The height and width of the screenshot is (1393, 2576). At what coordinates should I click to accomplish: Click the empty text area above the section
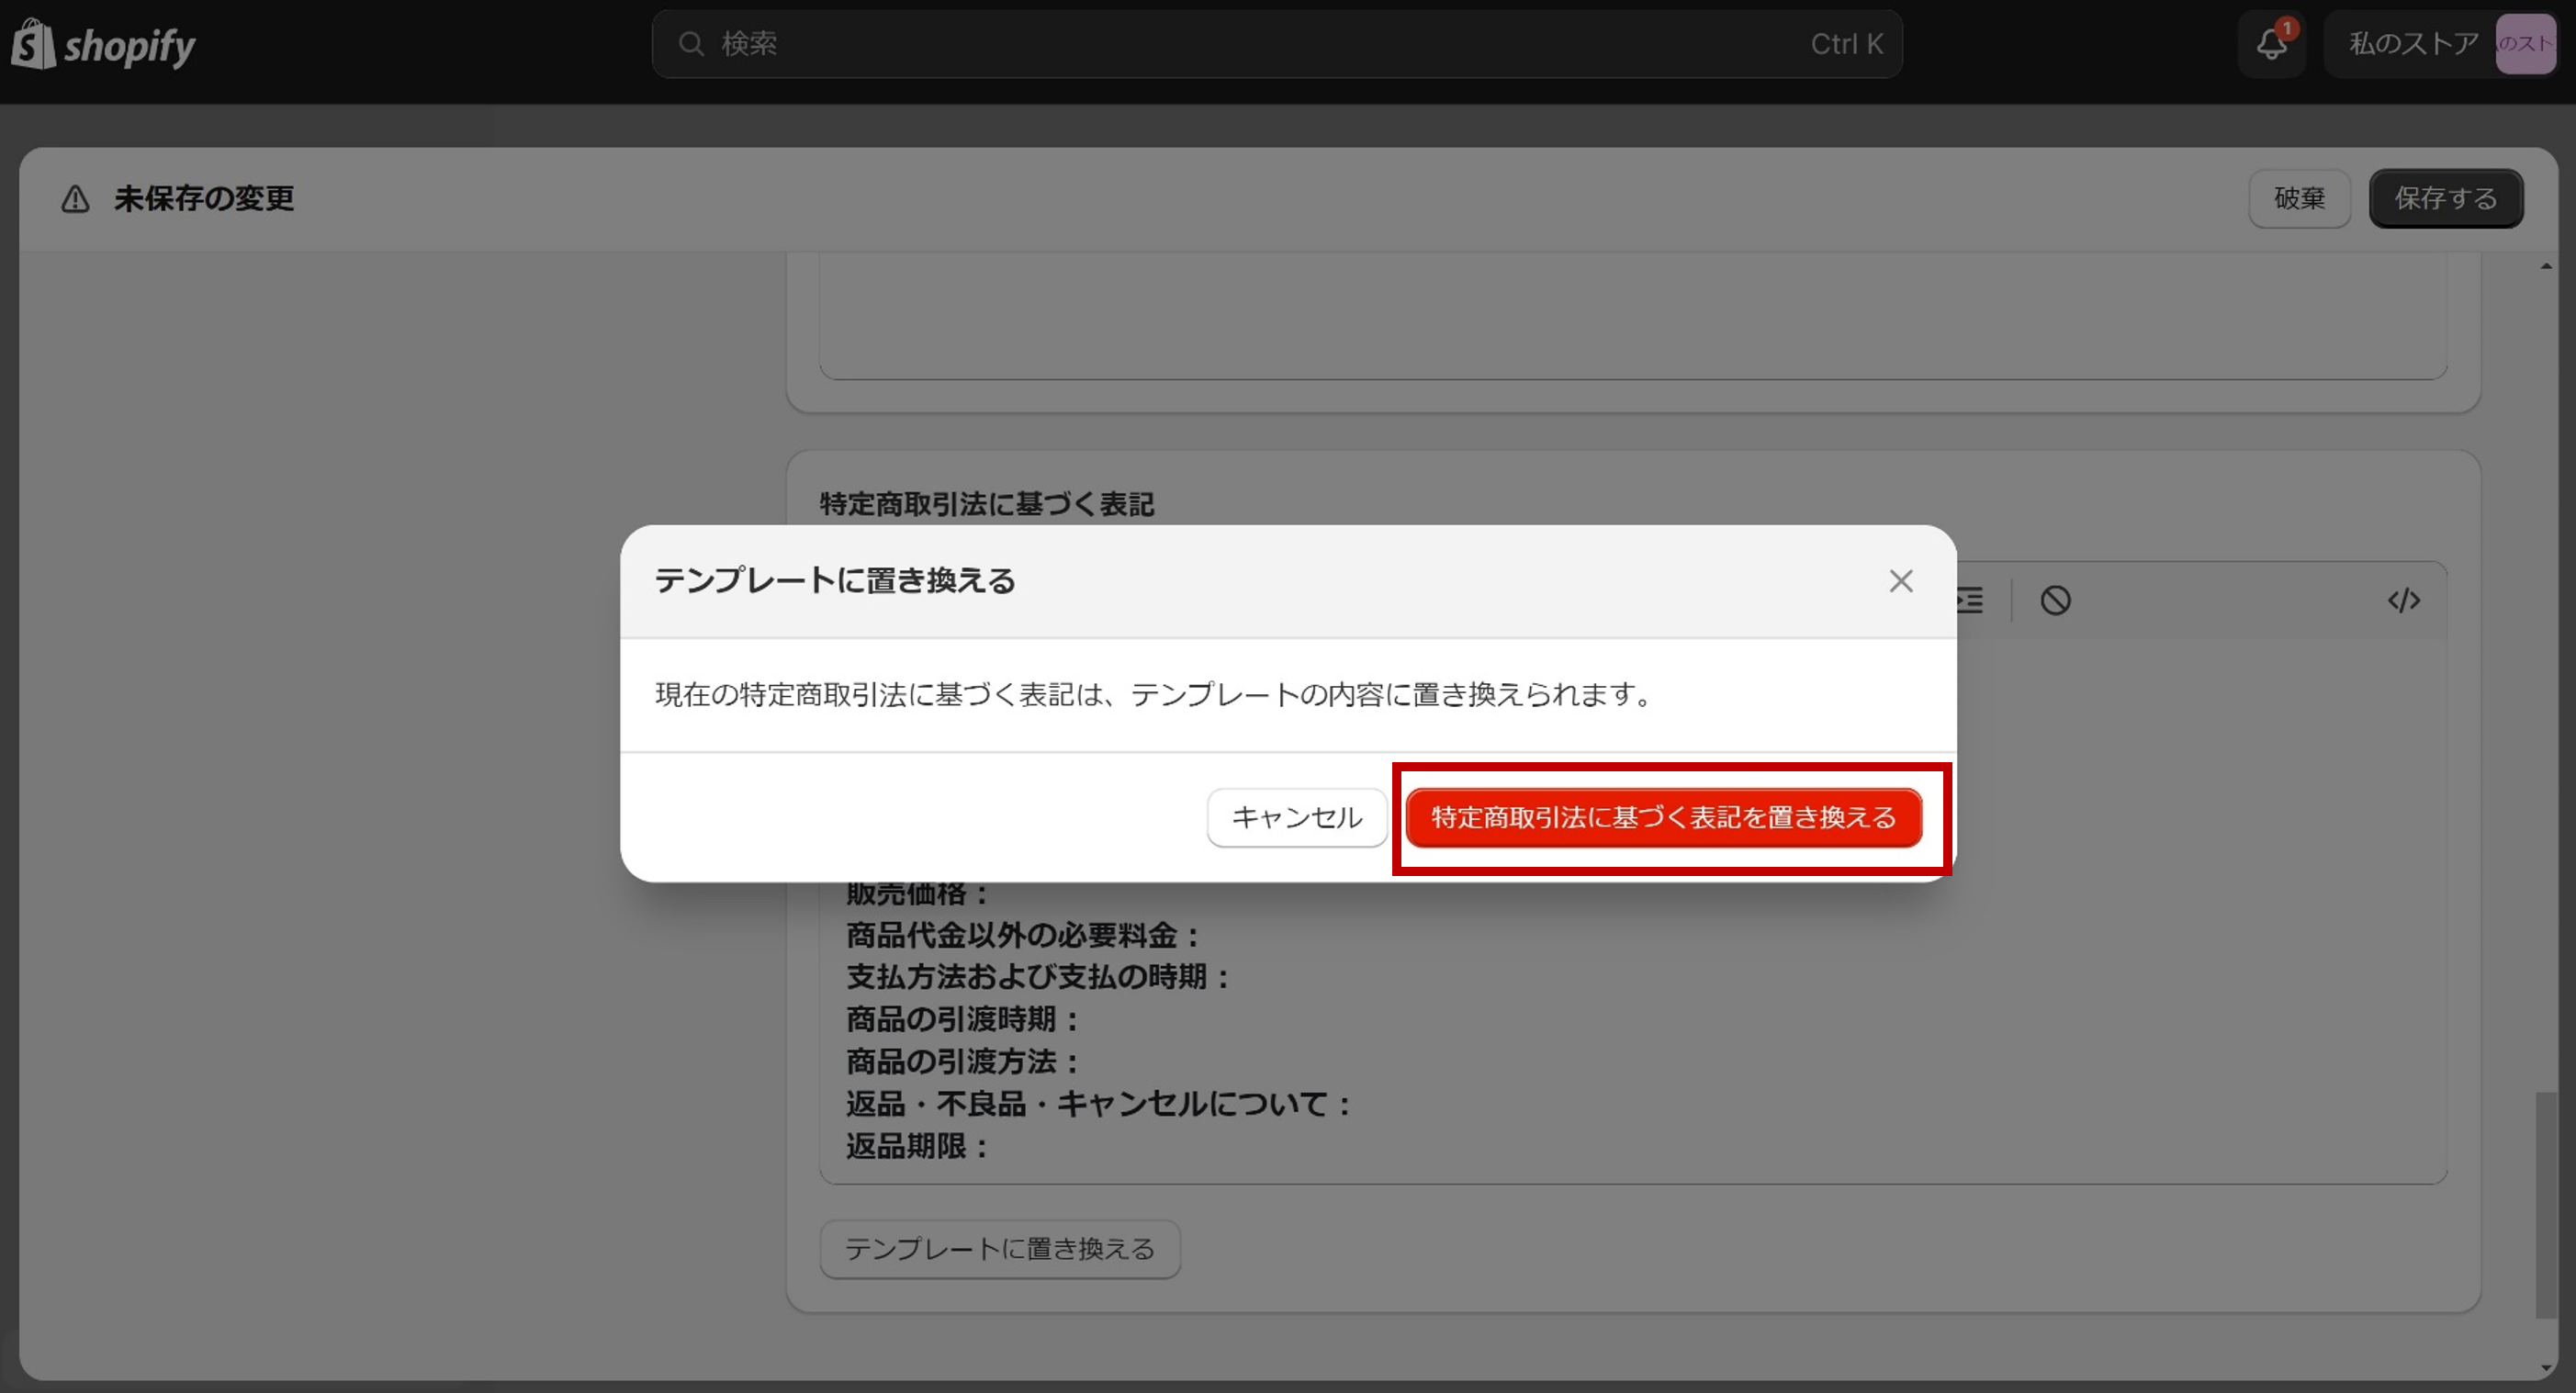coord(1633,314)
